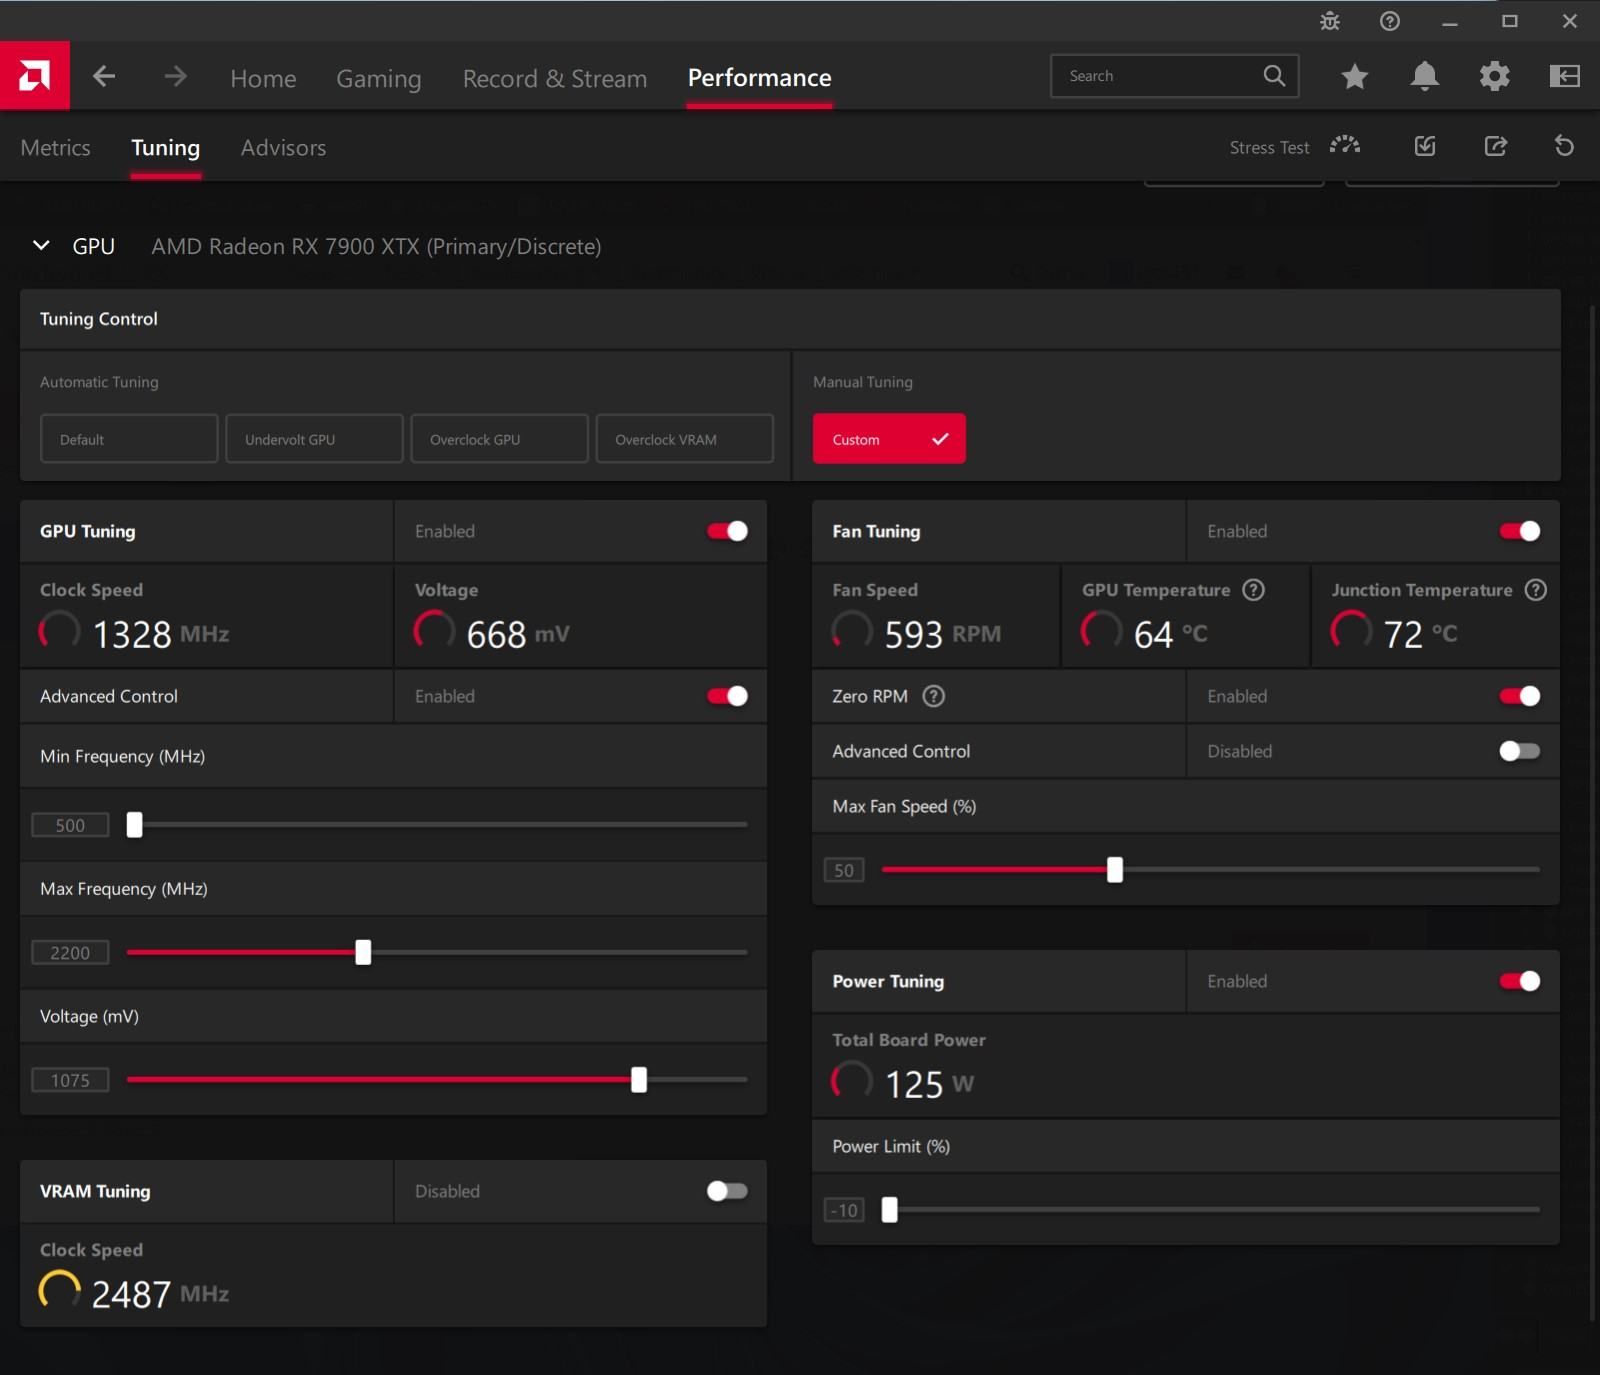Open Junction Temperature help icon
1600x1375 pixels.
click(x=1536, y=590)
